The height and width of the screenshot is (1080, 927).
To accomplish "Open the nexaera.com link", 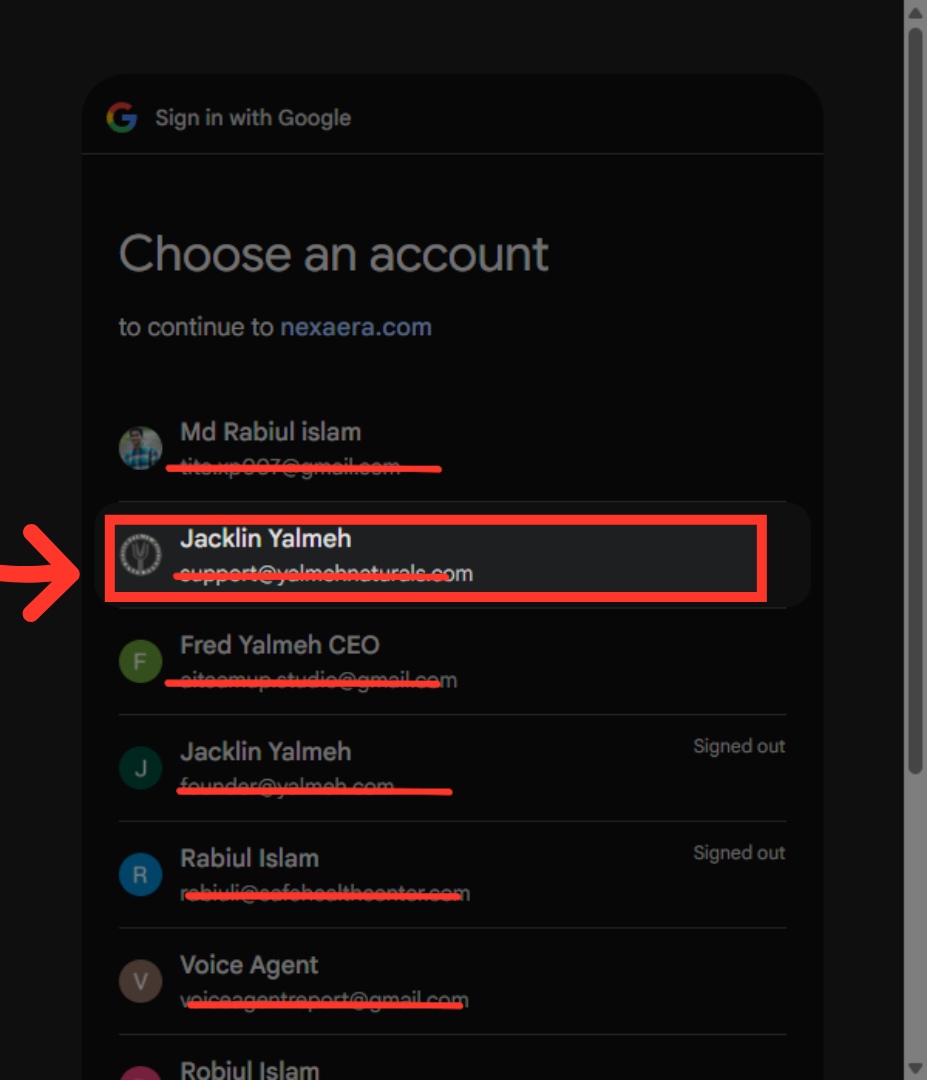I will [x=356, y=327].
